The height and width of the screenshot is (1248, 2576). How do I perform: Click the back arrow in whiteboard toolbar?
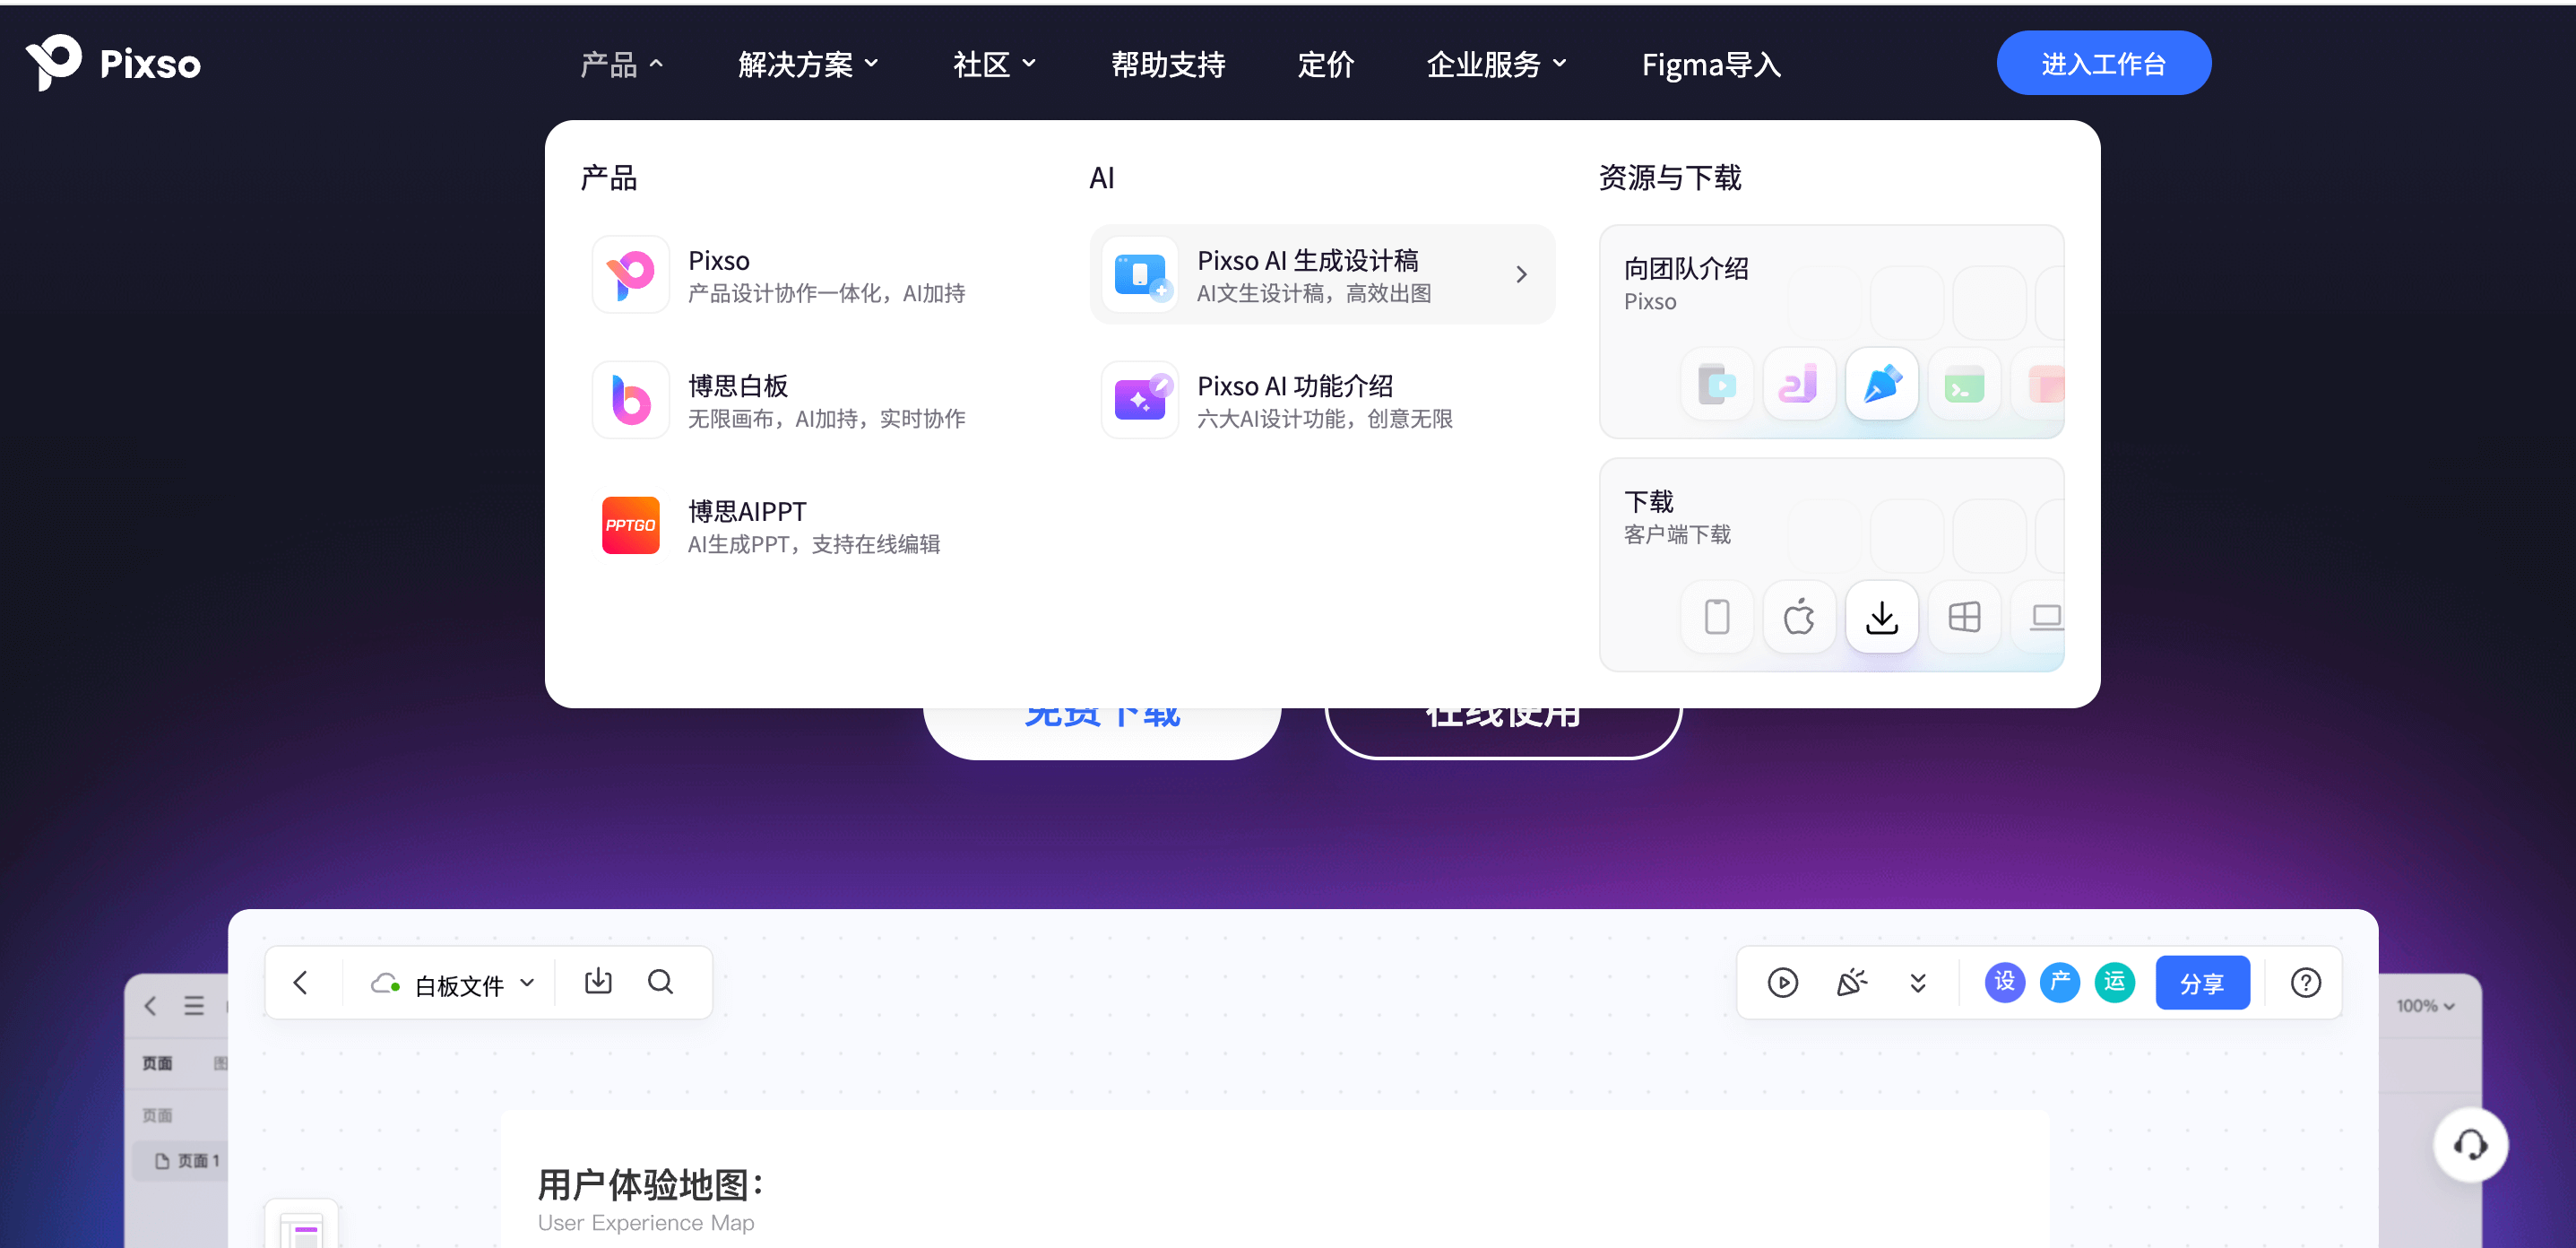(301, 983)
